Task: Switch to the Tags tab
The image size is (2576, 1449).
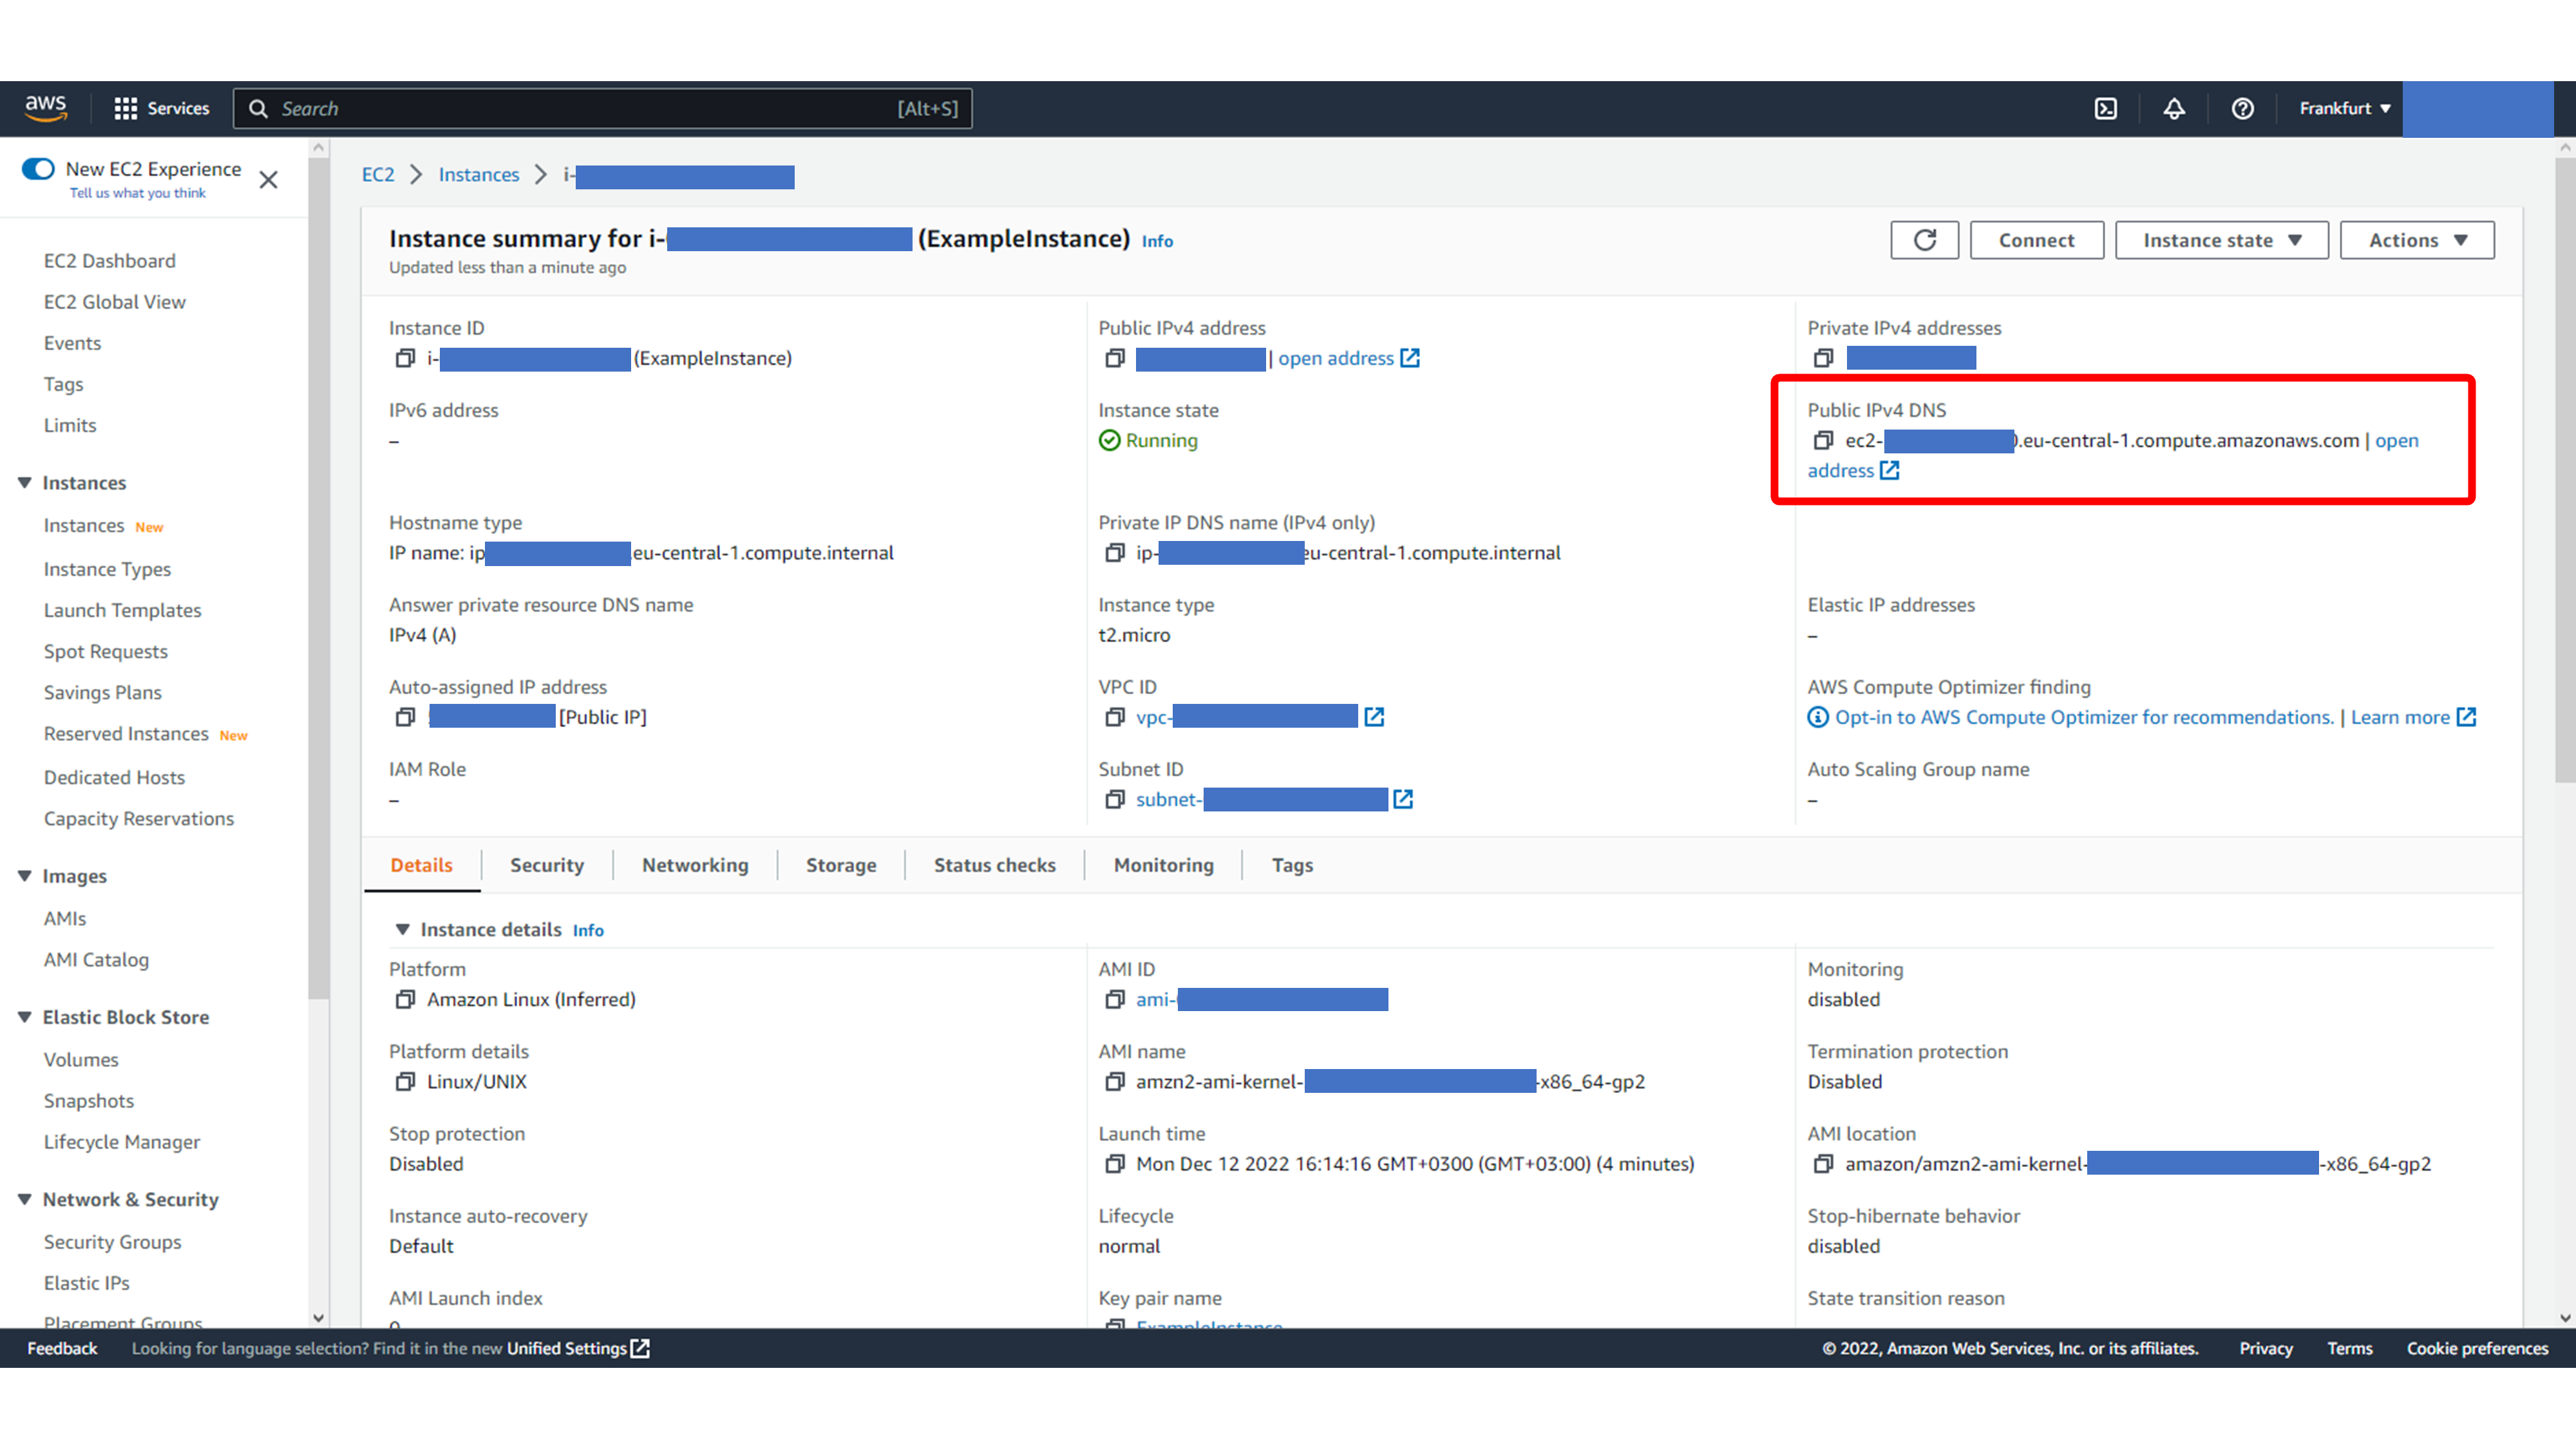Action: click(x=1292, y=865)
